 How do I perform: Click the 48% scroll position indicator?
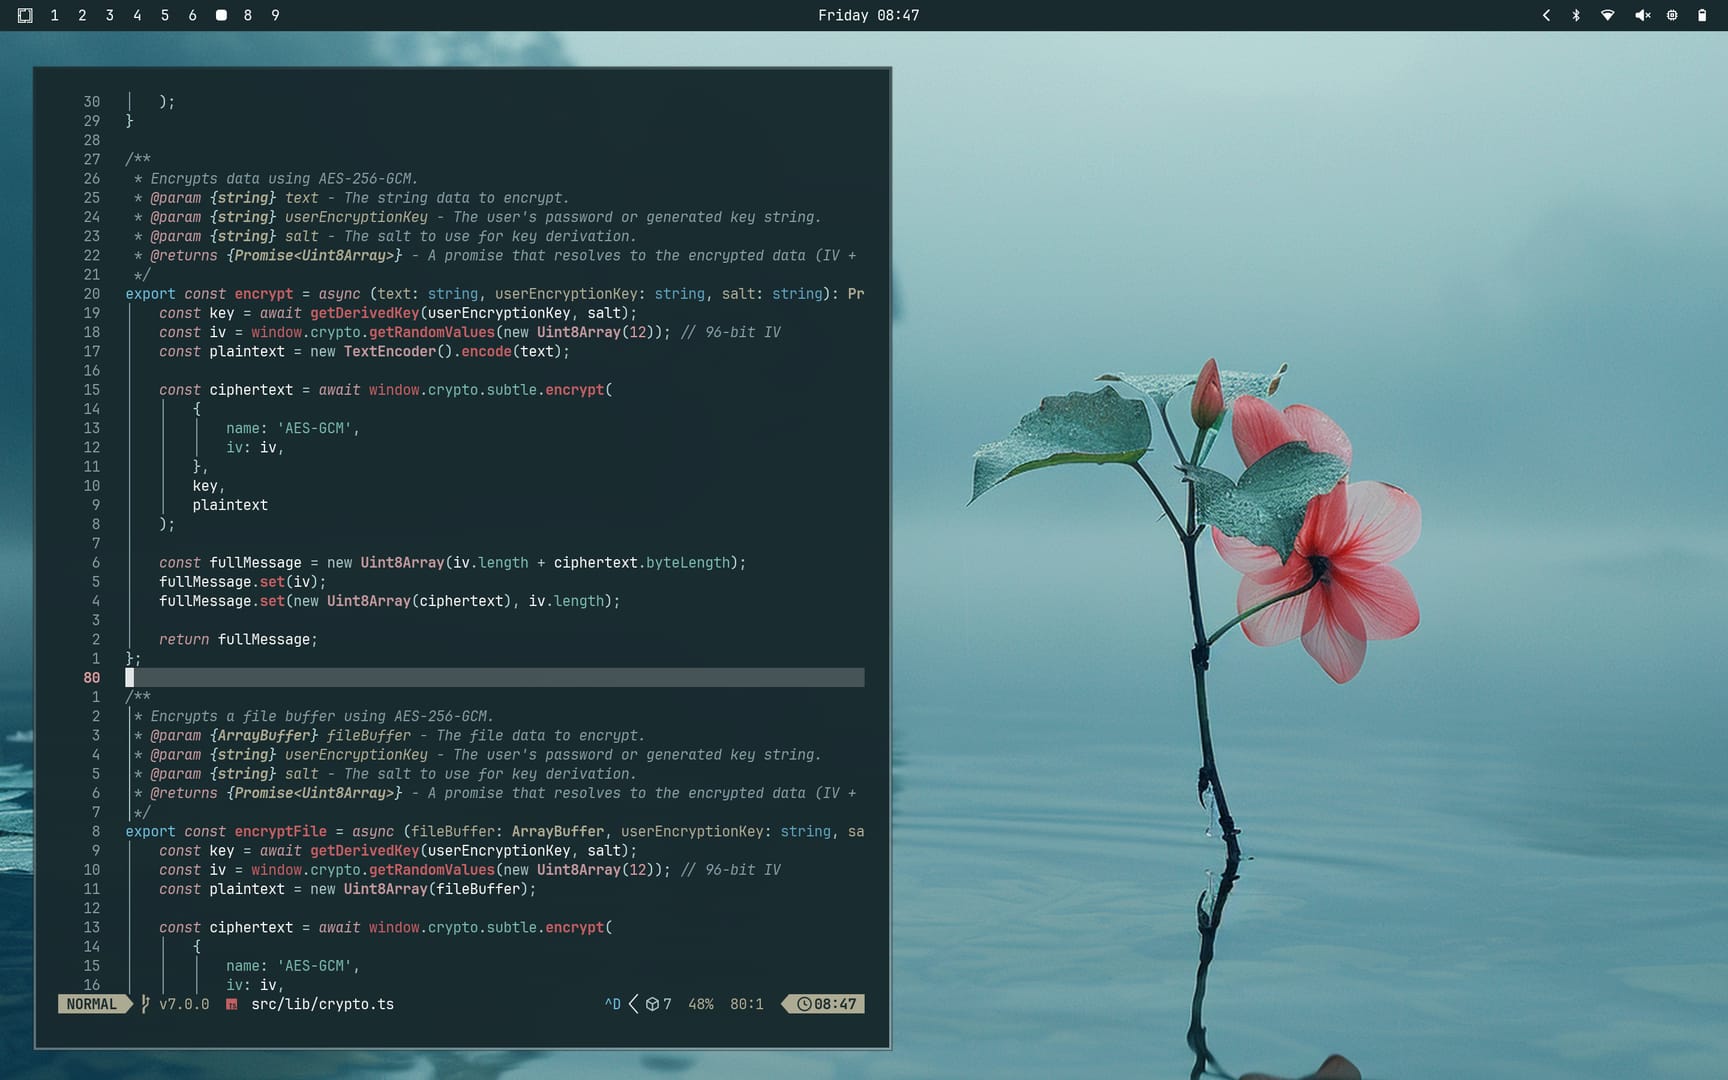point(700,1004)
